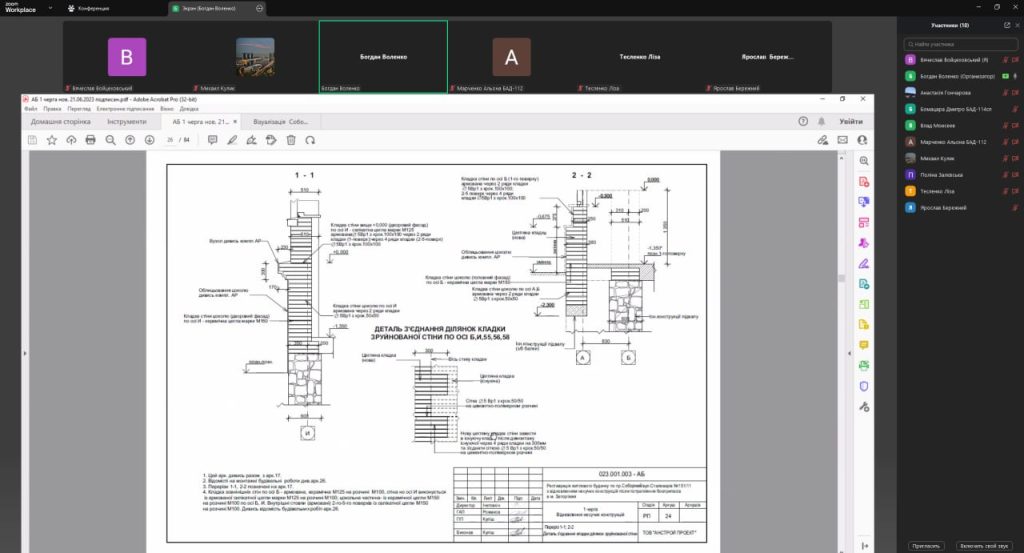The image size is (1024, 553).
Task: Toggle camera icon for Влад Моисеев in list
Action: [1014, 125]
